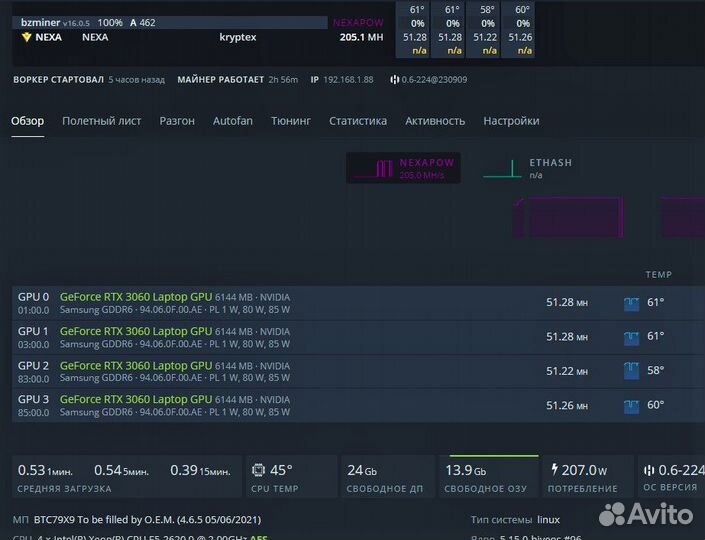
Task: Click GPU 0 hashrate 51.28 MH
Action: click(567, 303)
